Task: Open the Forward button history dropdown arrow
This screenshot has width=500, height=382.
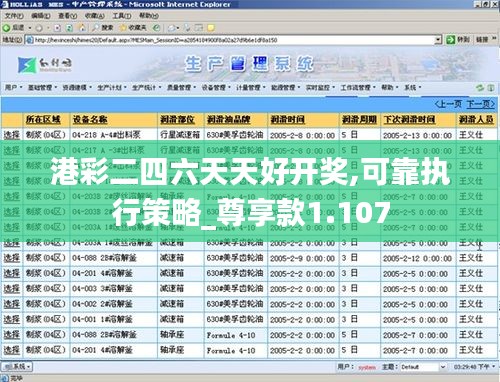Action: point(48,28)
